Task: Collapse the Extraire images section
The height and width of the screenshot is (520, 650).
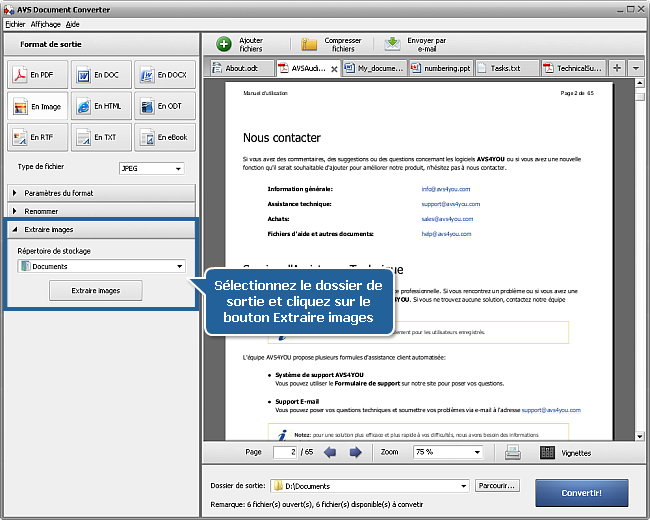Action: tap(101, 229)
